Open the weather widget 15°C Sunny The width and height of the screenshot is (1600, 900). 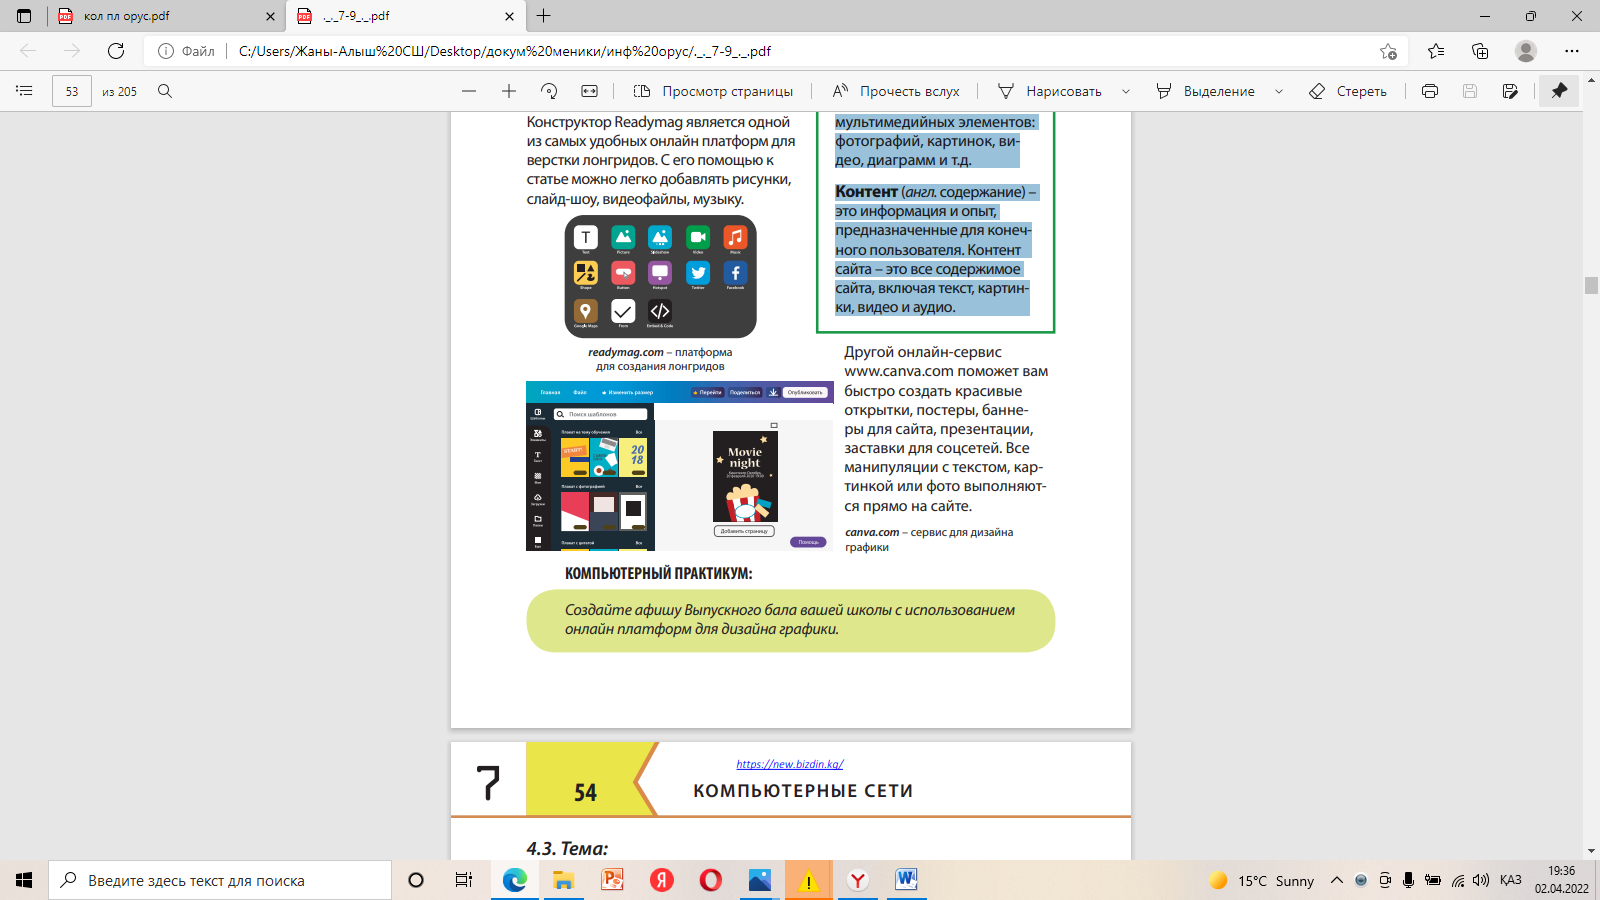[1262, 880]
